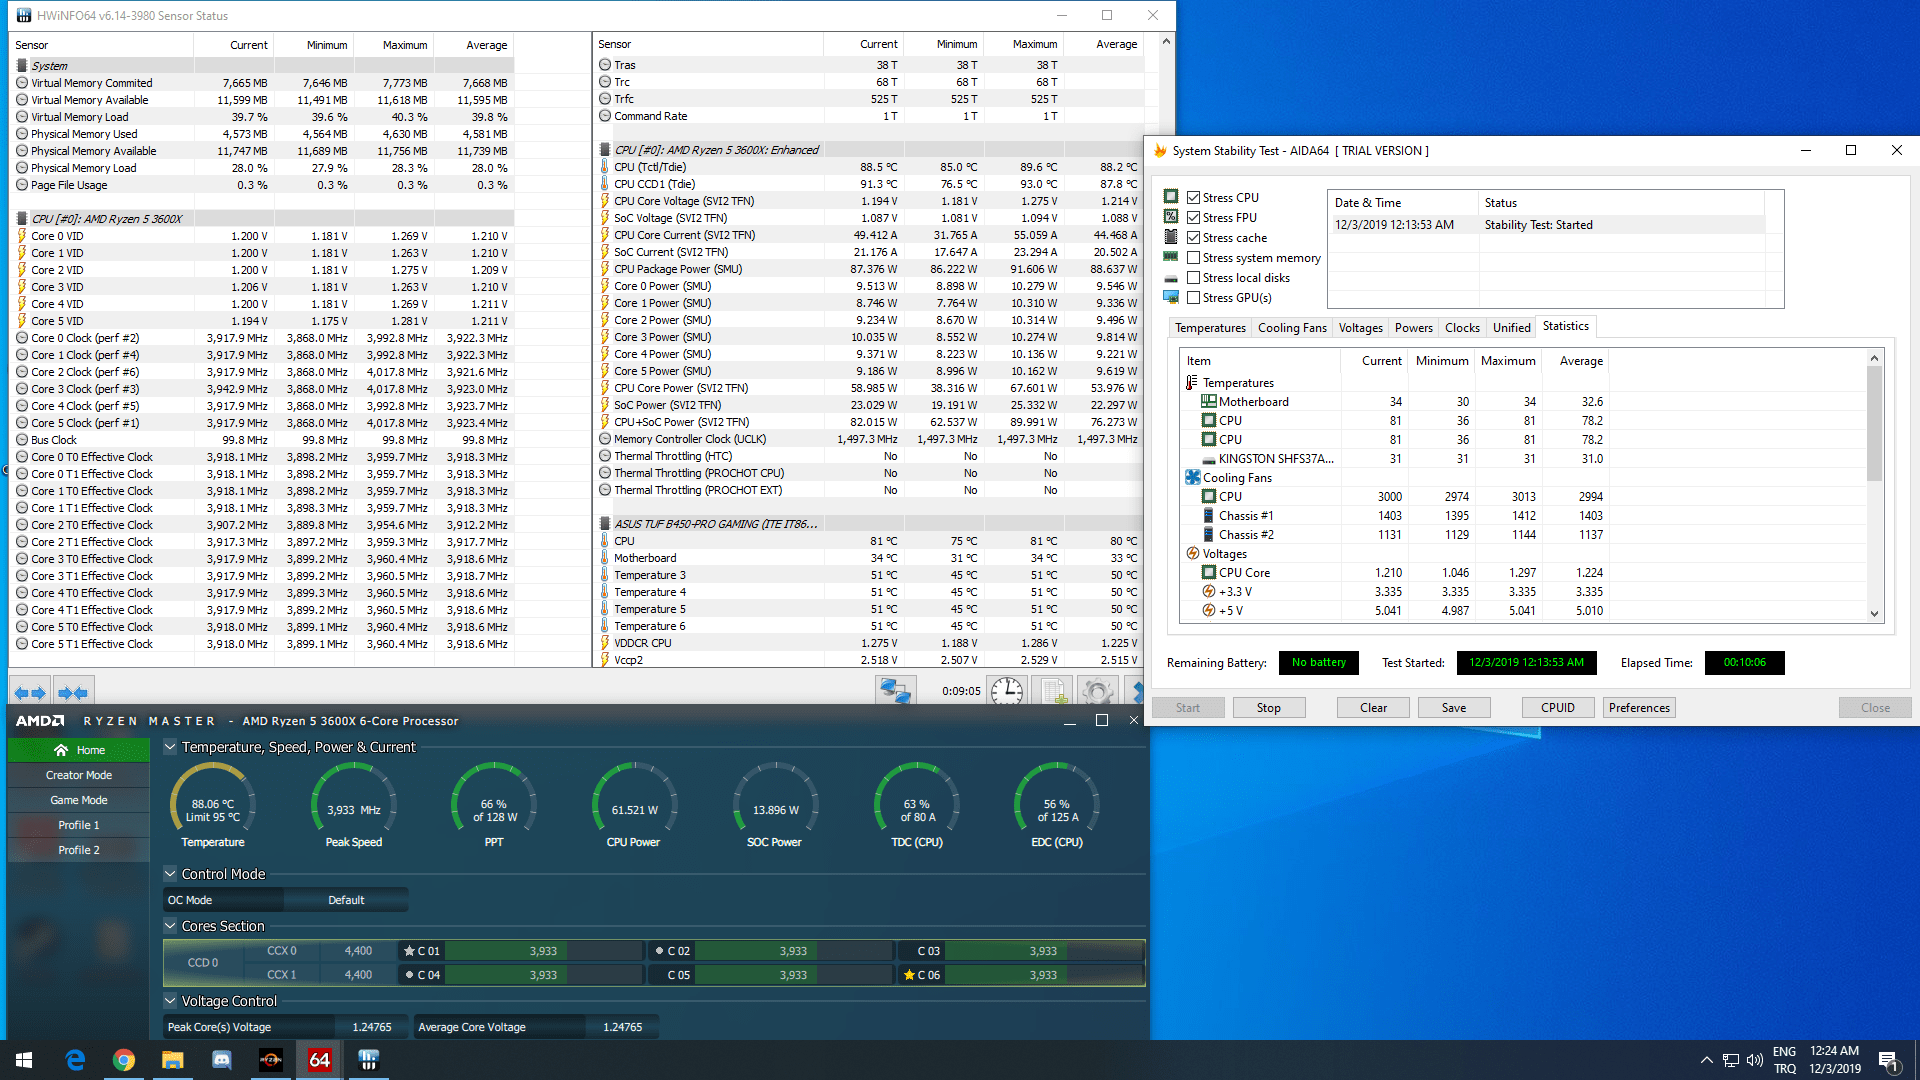Enable Stress GPU(s) checkbox
1920x1080 pixels.
[1193, 298]
